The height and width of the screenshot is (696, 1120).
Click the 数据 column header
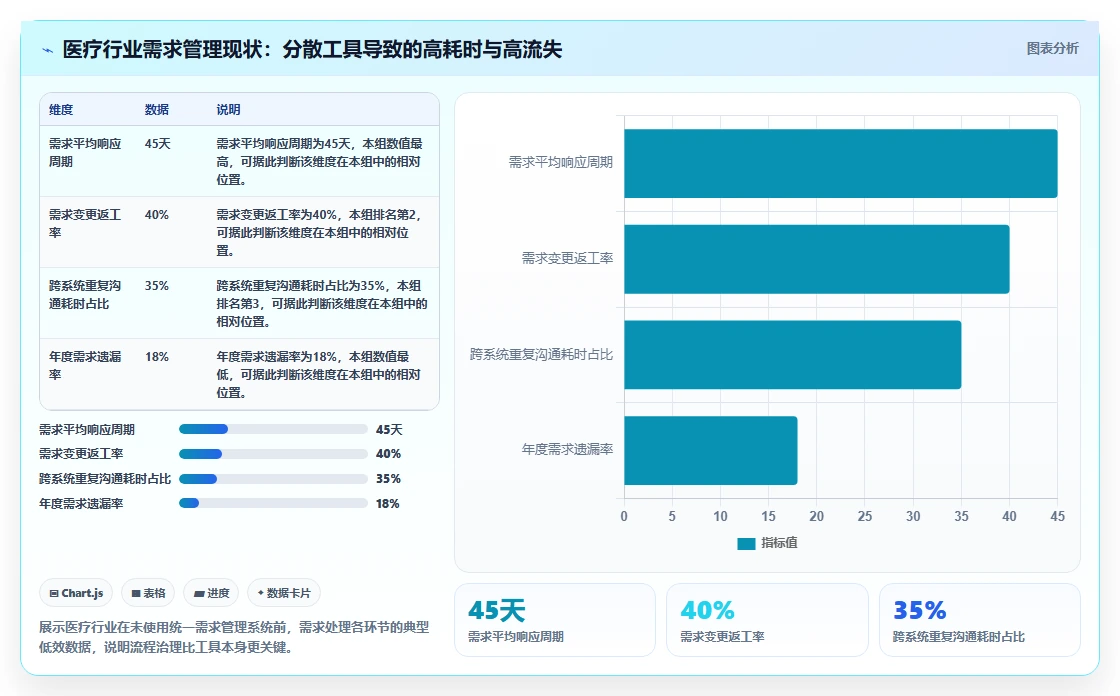156,109
